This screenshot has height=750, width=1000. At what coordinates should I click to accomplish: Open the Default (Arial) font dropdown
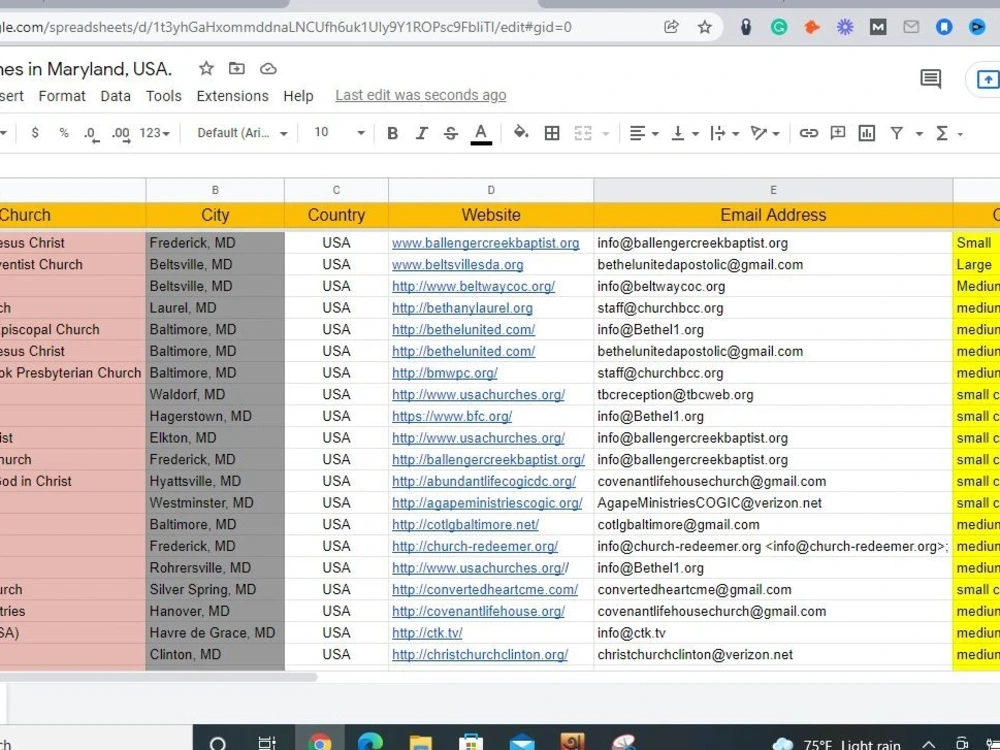[x=242, y=133]
